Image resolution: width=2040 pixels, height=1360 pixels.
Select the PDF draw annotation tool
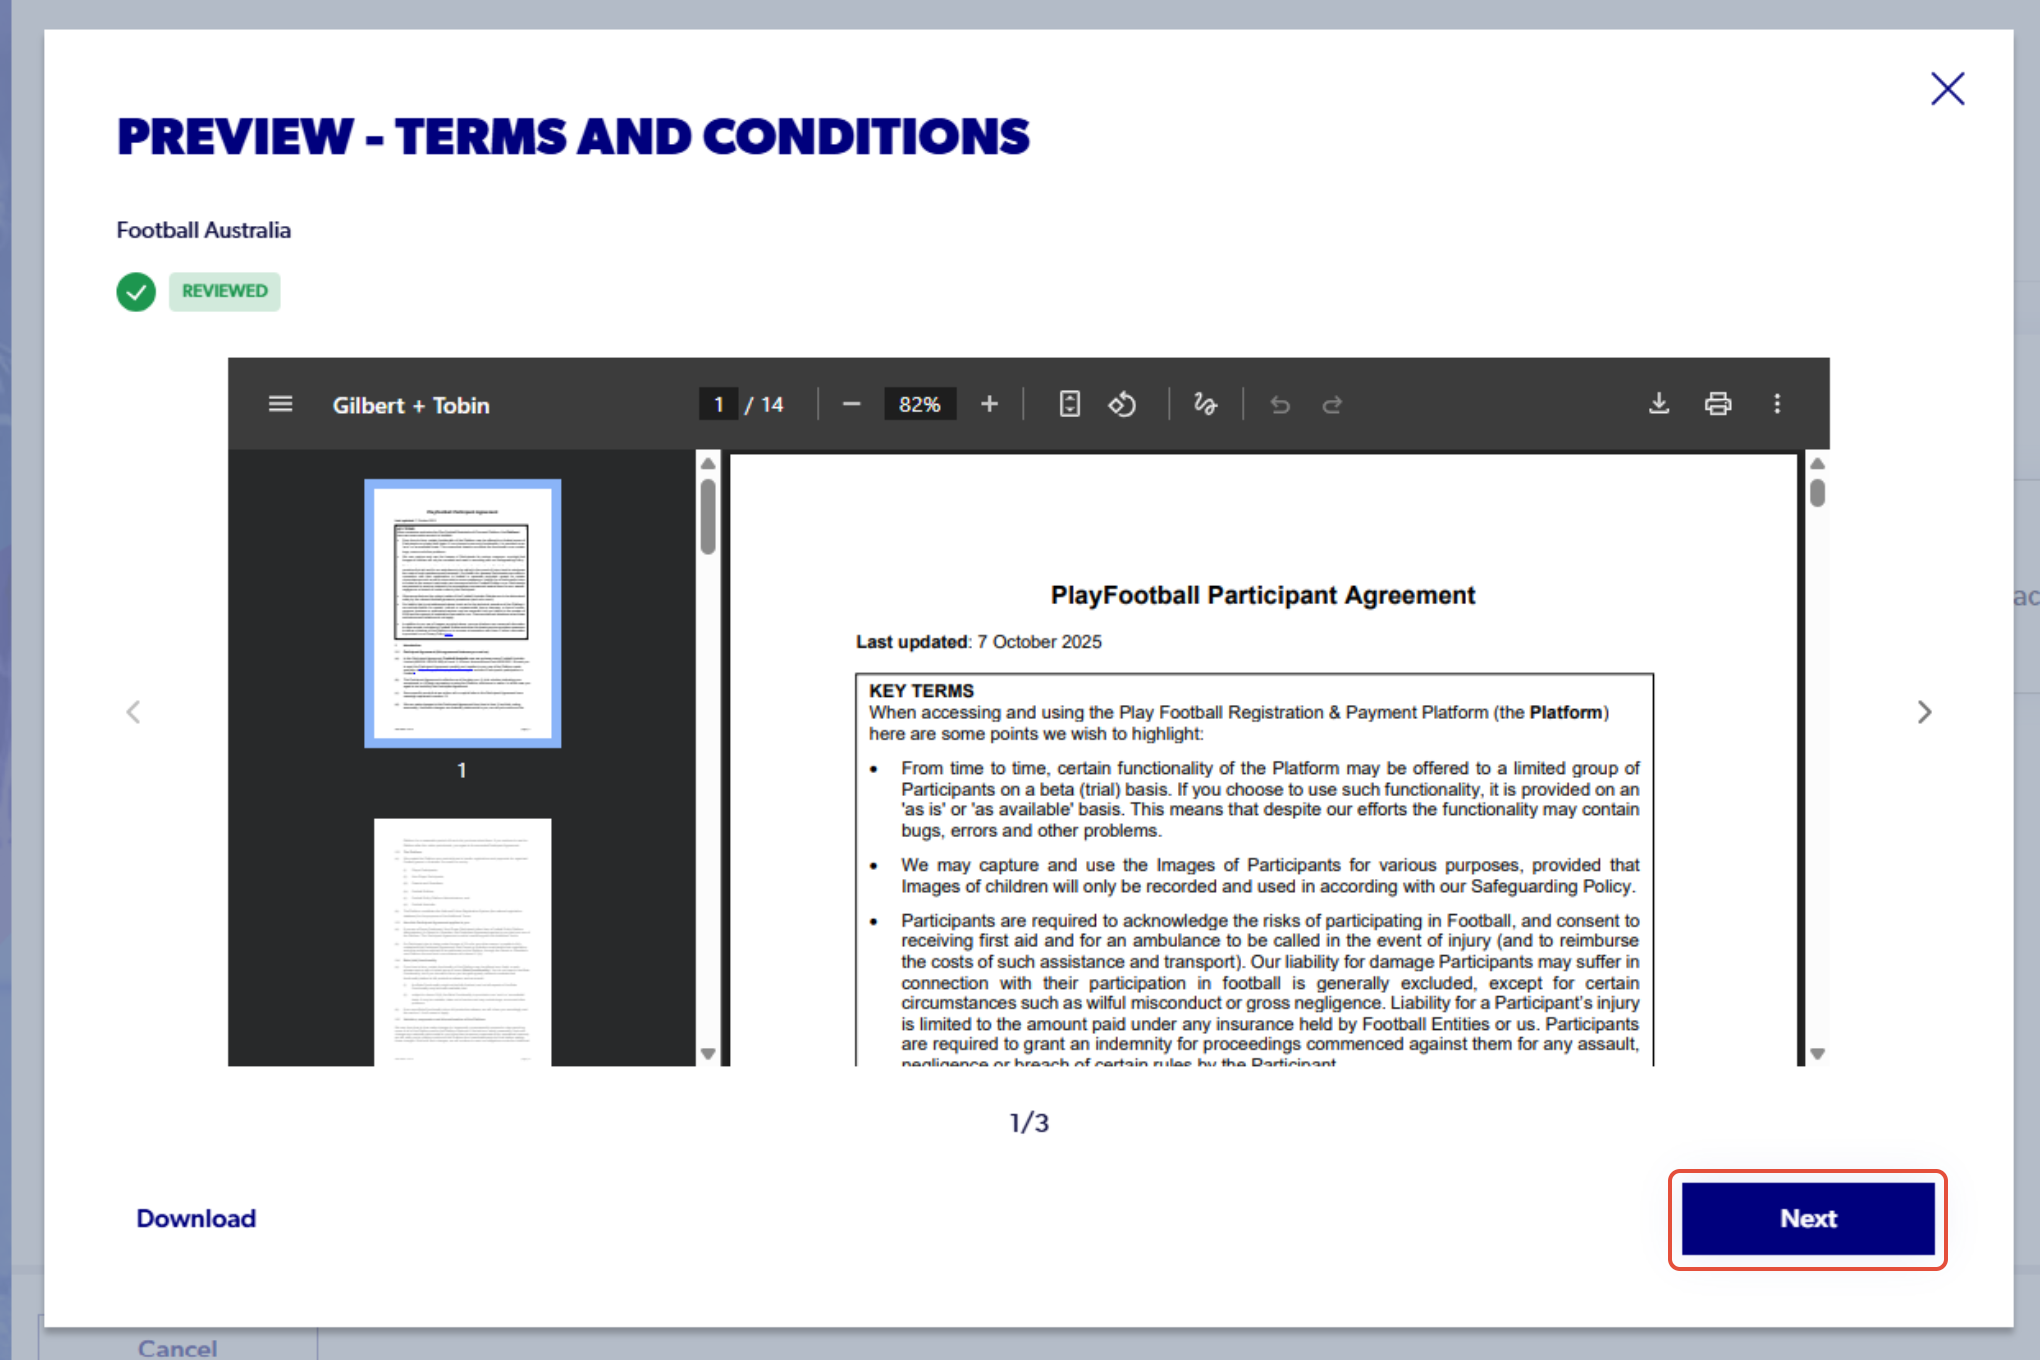(x=1205, y=404)
